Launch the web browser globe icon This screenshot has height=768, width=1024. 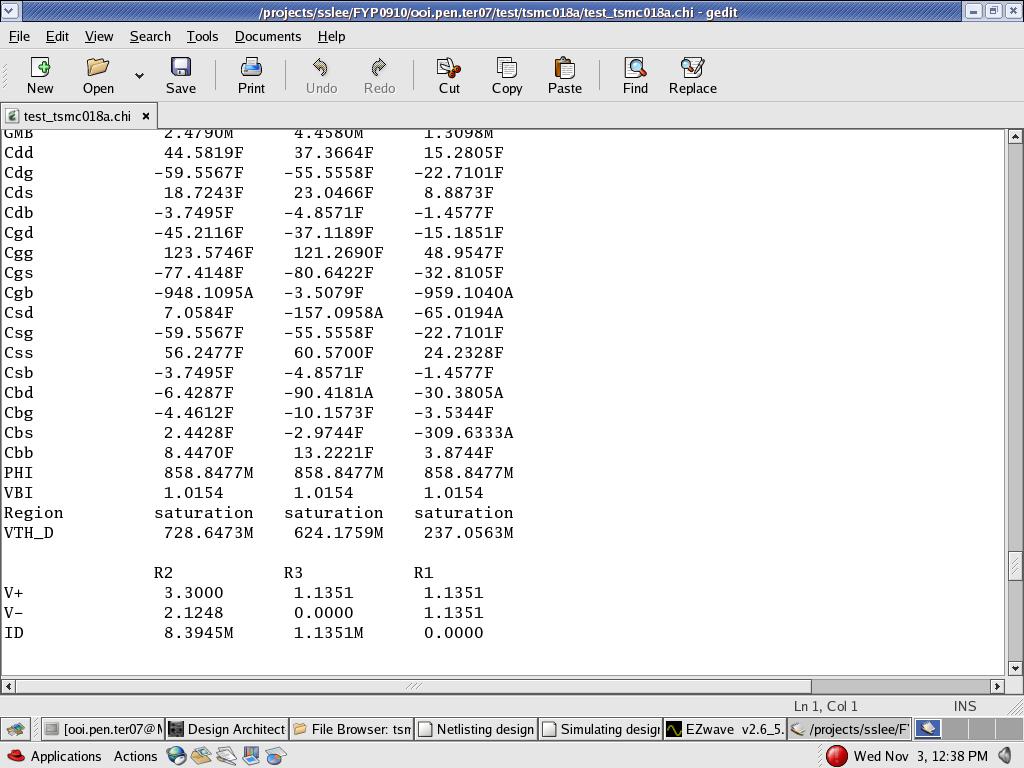tap(176, 756)
